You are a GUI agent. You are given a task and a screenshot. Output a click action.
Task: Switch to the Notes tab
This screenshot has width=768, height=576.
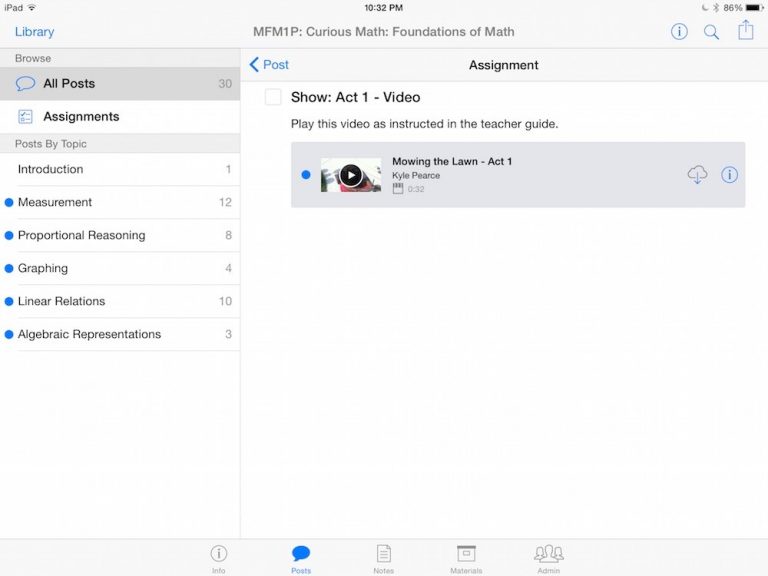(383, 557)
